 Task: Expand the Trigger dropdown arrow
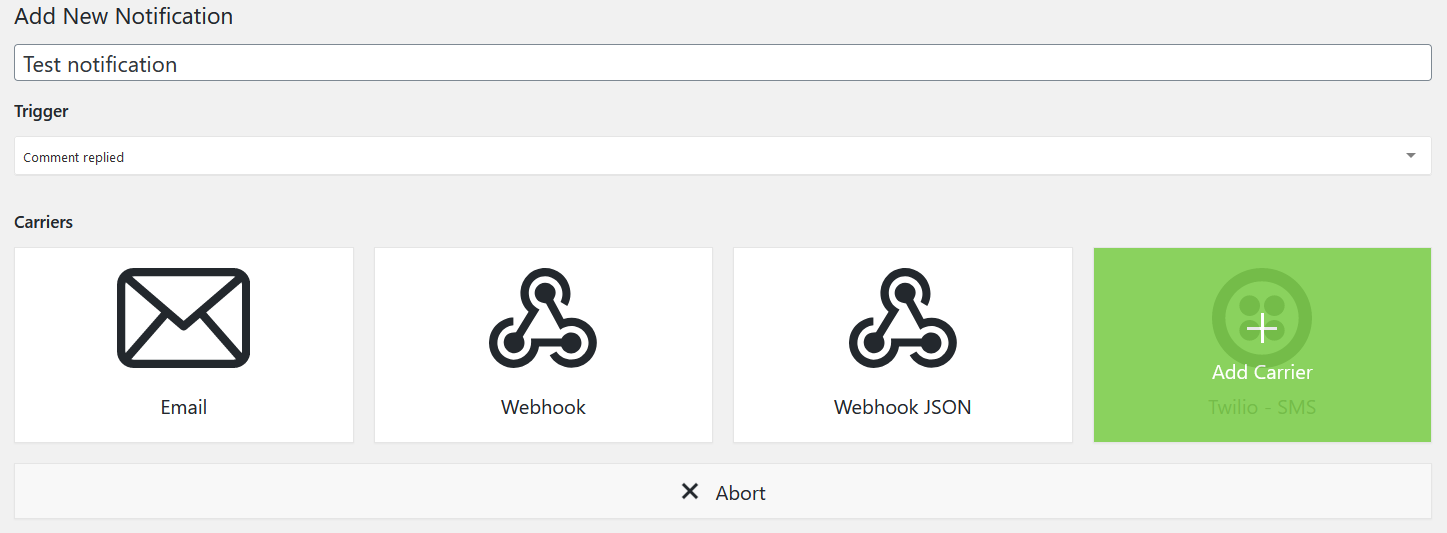click(x=1410, y=156)
